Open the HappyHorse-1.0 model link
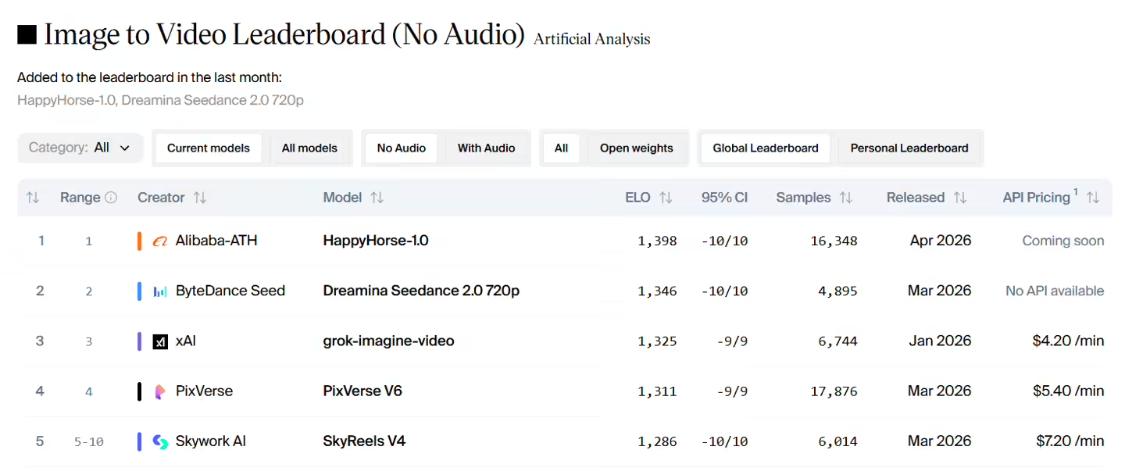 375,241
